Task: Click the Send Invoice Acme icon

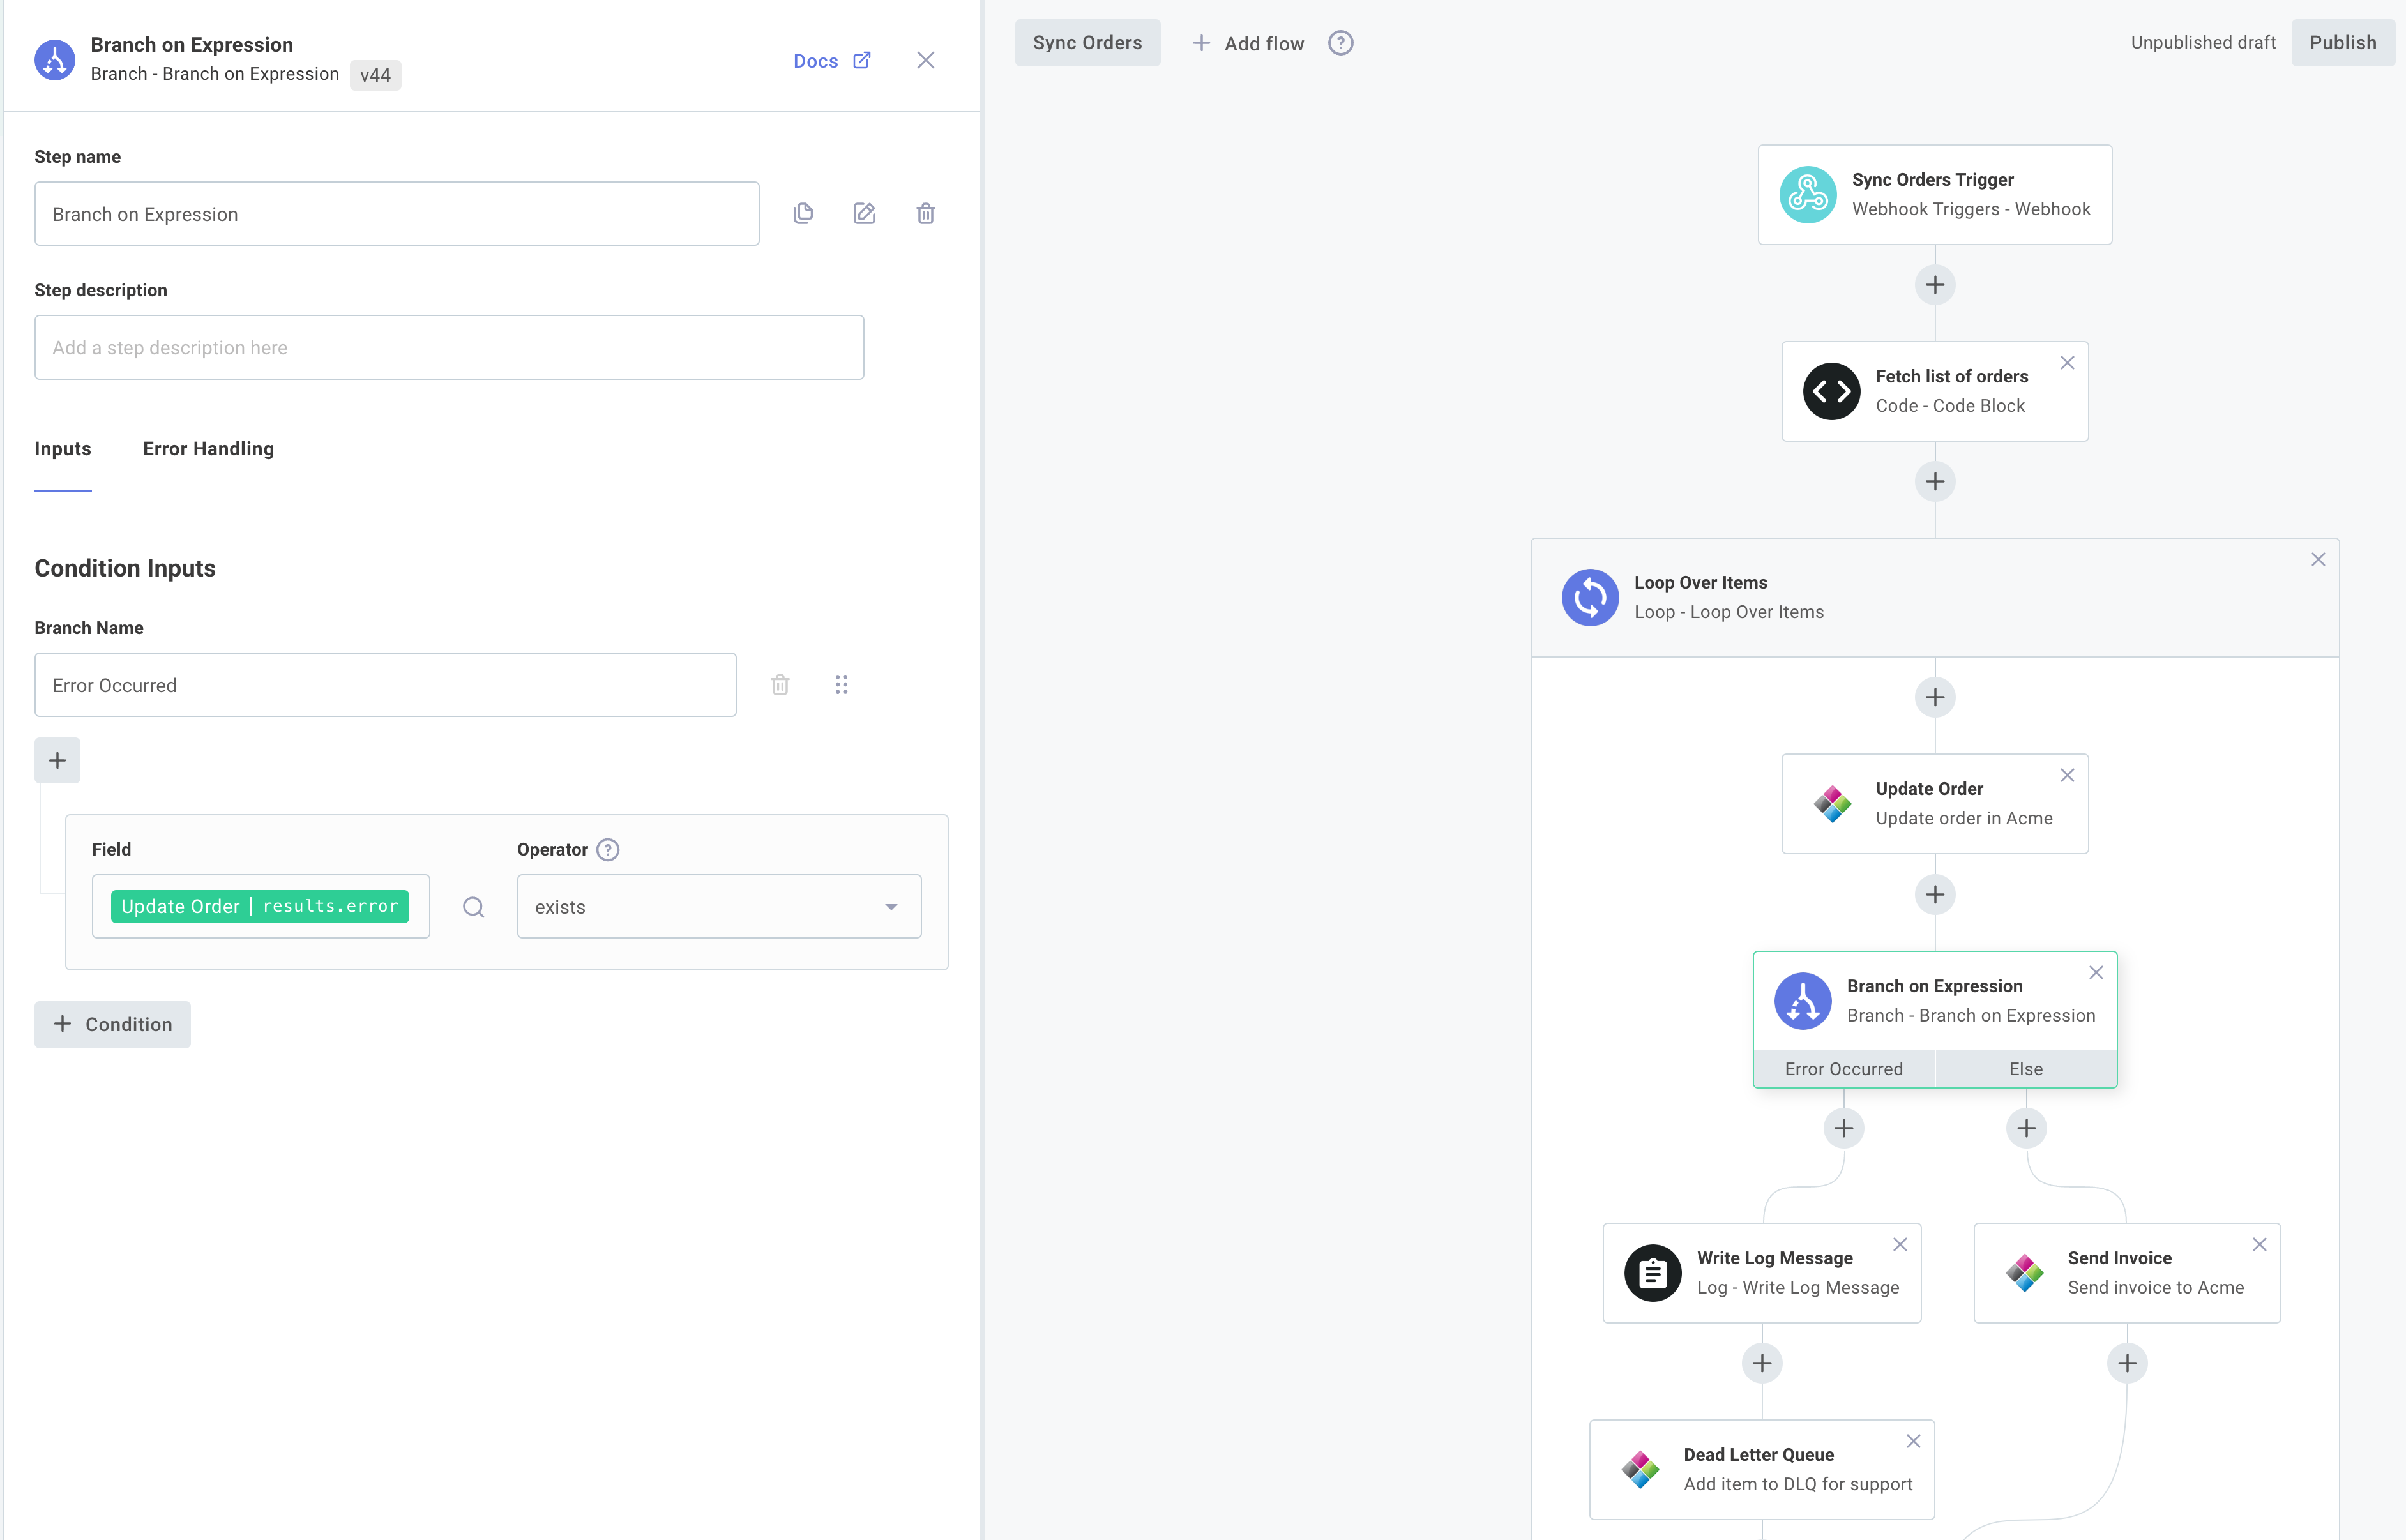Action: coord(2024,1273)
